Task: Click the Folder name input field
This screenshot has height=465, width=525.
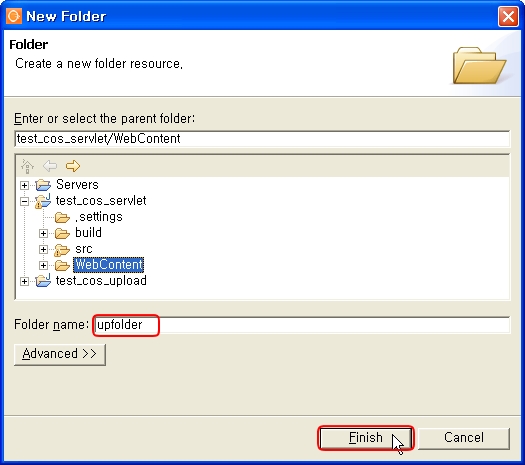Action: point(302,325)
